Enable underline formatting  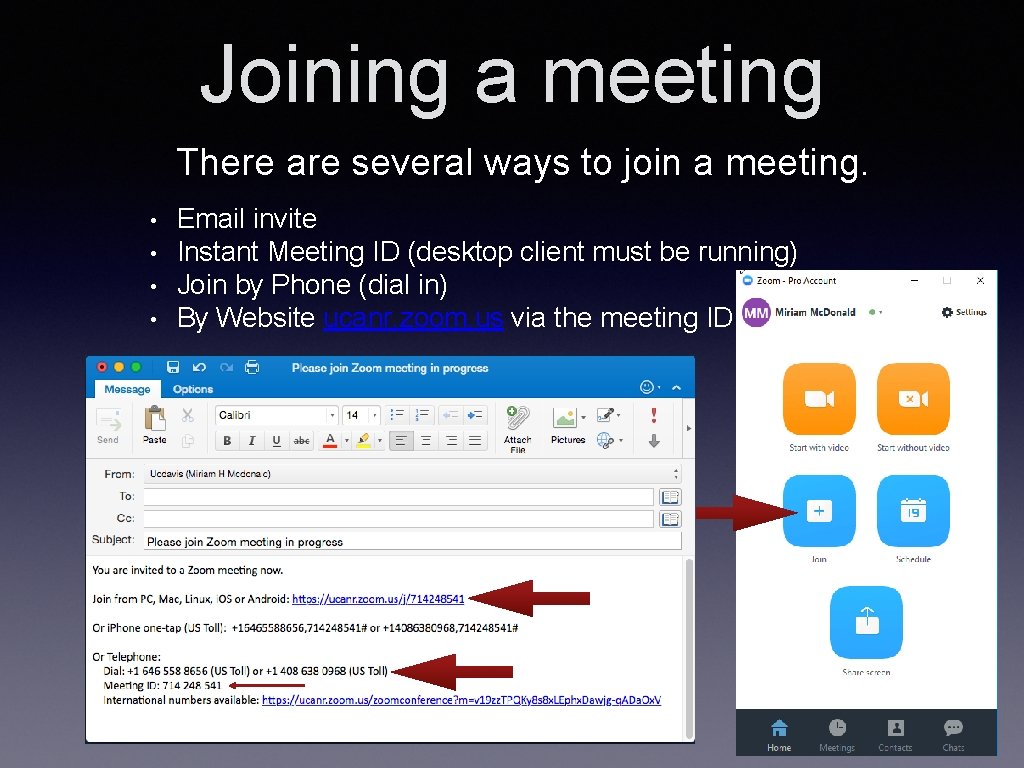[x=277, y=439]
